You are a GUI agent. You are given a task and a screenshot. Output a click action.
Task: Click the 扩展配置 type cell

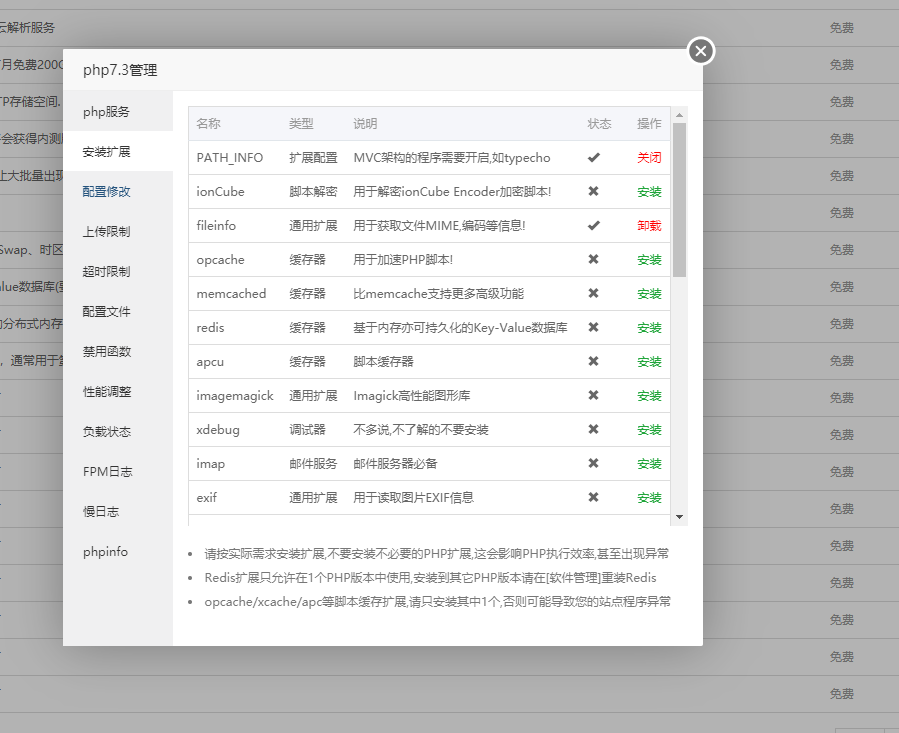click(x=313, y=158)
